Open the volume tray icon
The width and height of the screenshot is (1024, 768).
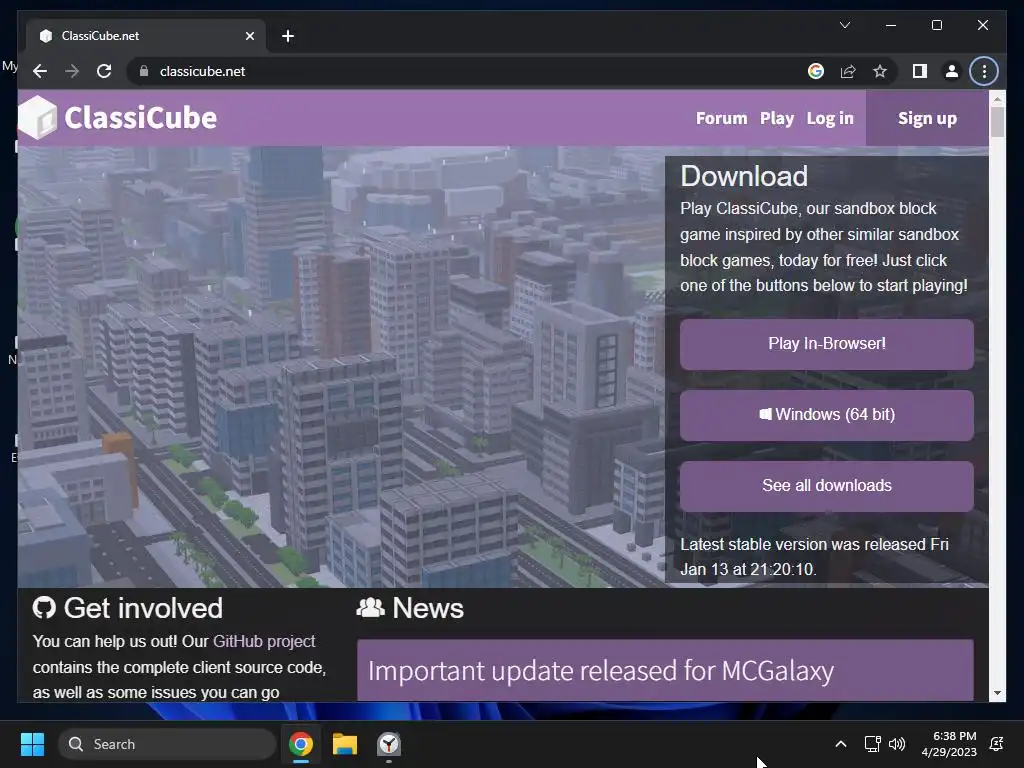897,744
